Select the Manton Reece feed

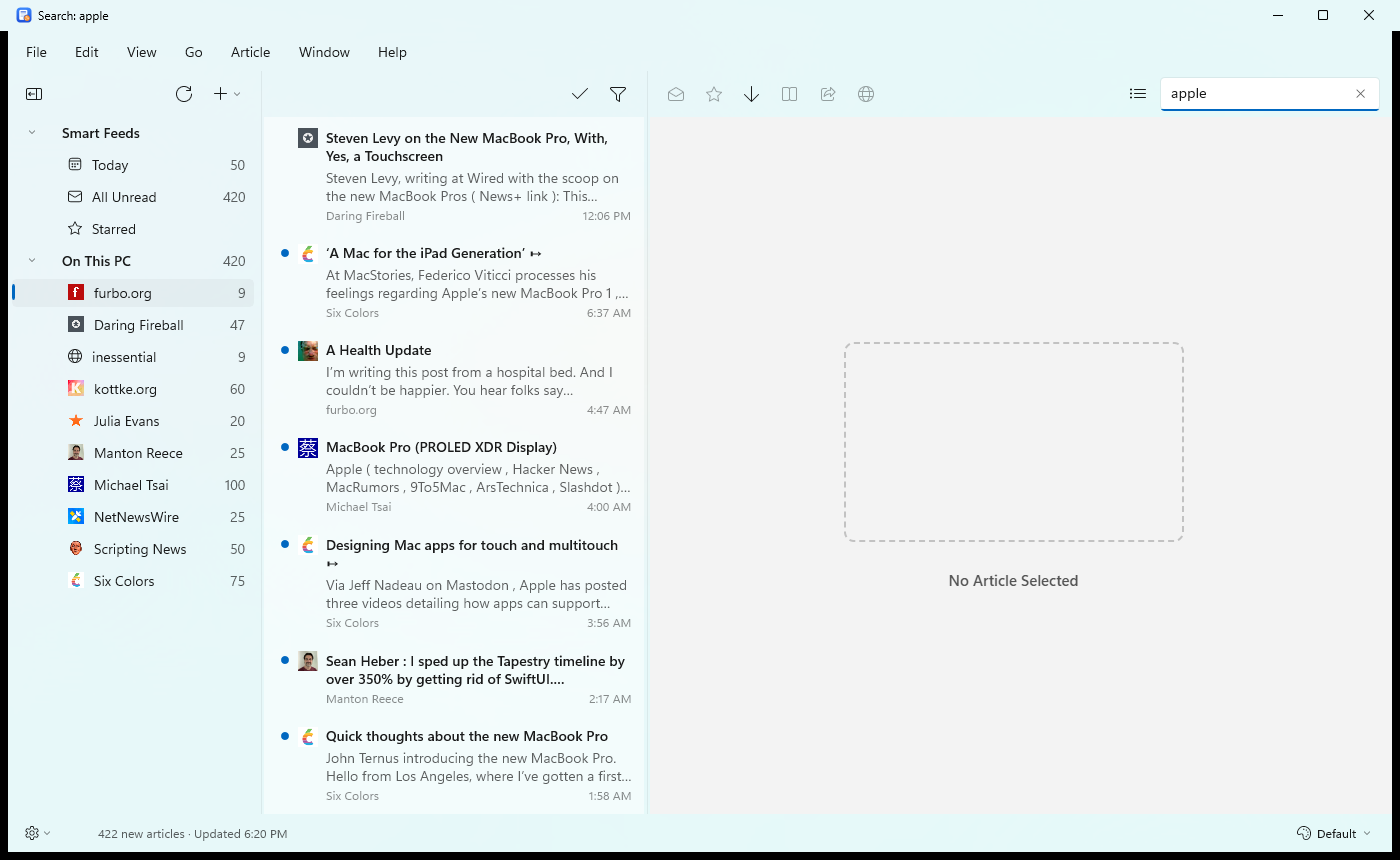pos(133,453)
